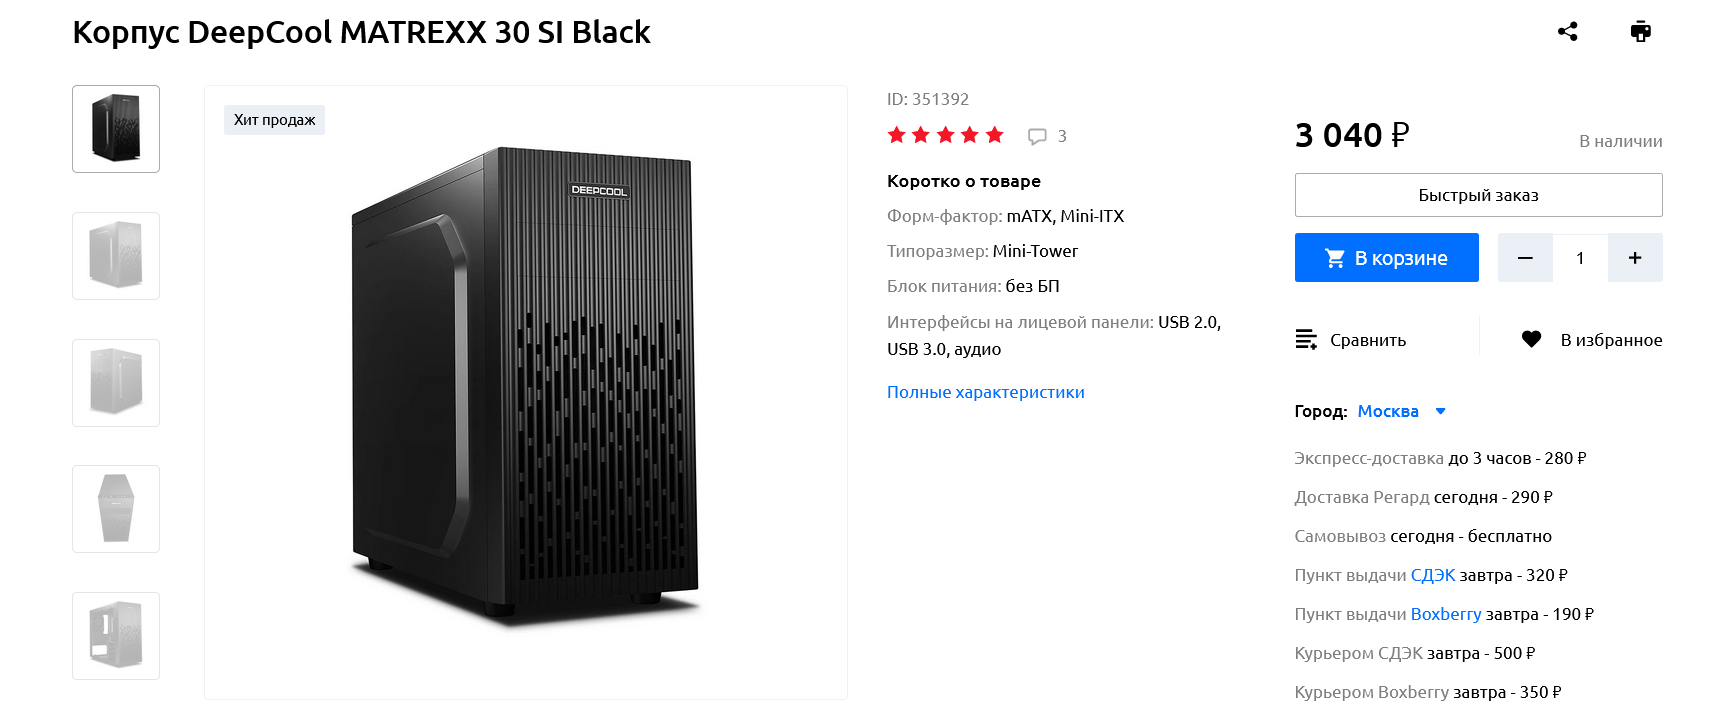Select the second product thumbnail
The height and width of the screenshot is (724, 1729).
[116, 256]
